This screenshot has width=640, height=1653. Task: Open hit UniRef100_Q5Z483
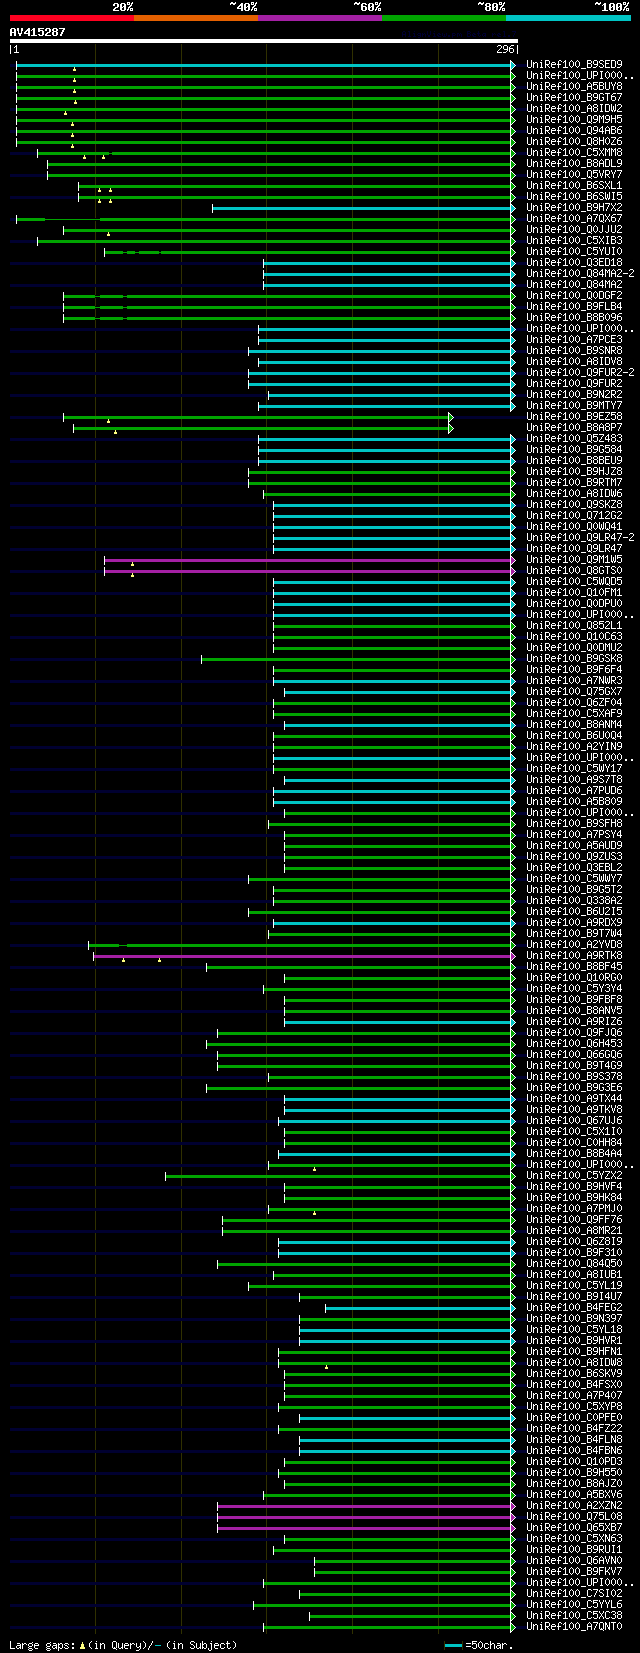[x=574, y=439]
